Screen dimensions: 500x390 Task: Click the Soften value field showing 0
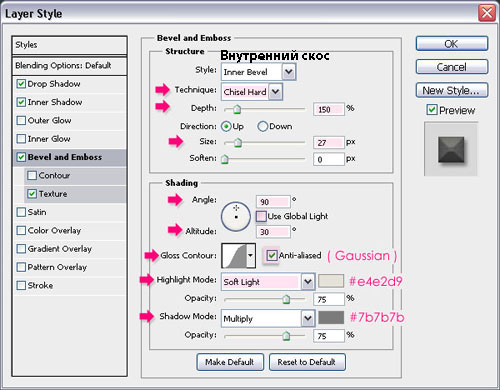tap(329, 159)
